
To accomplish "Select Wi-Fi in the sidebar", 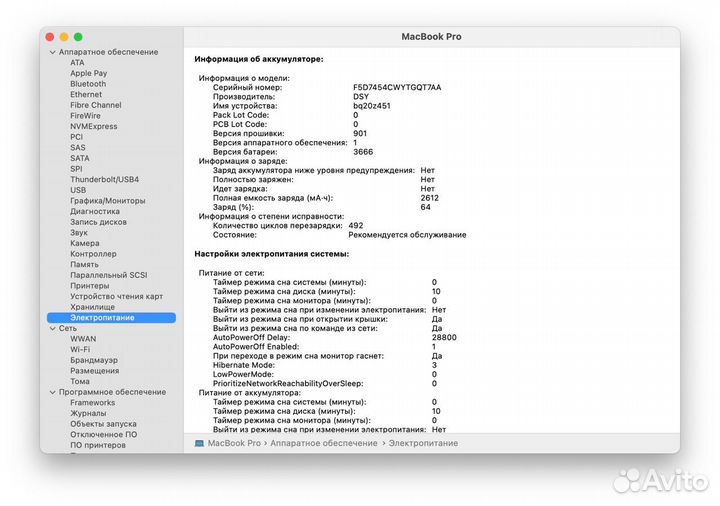I will (x=80, y=349).
